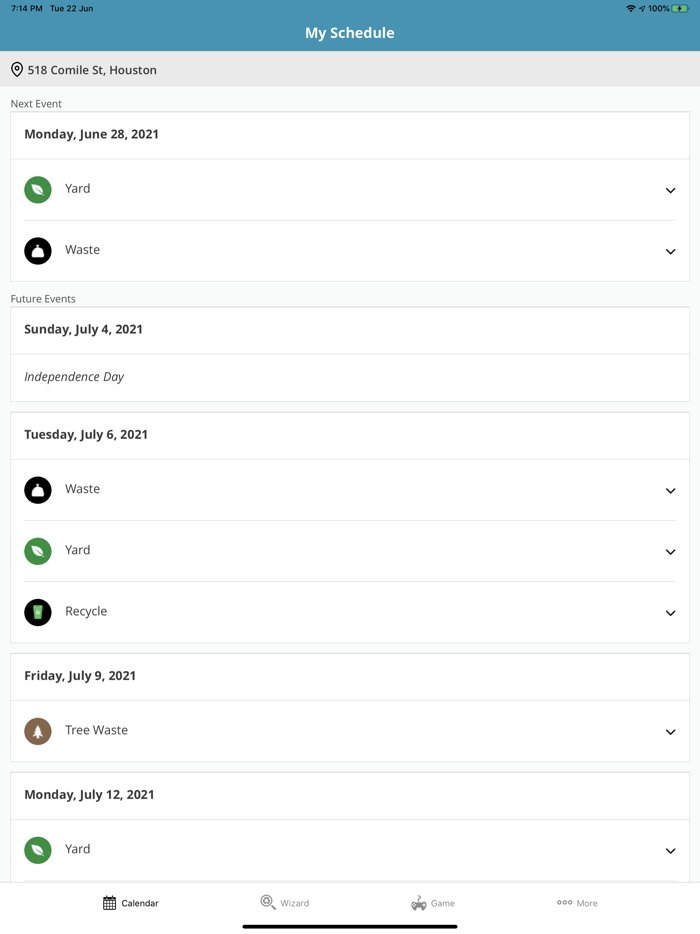Tap the 518 Comile St, Houston address
The image size is (700, 934).
click(92, 70)
